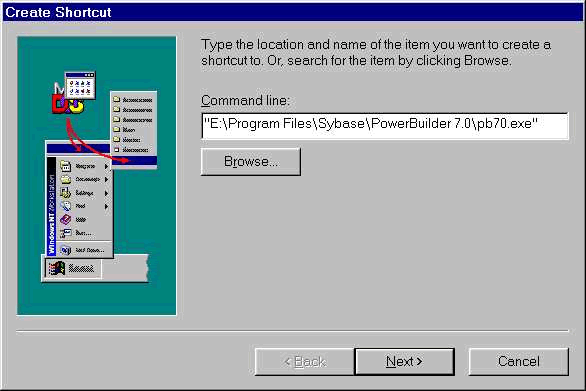
Task: Open the Browse... file dialog
Action: [251, 161]
